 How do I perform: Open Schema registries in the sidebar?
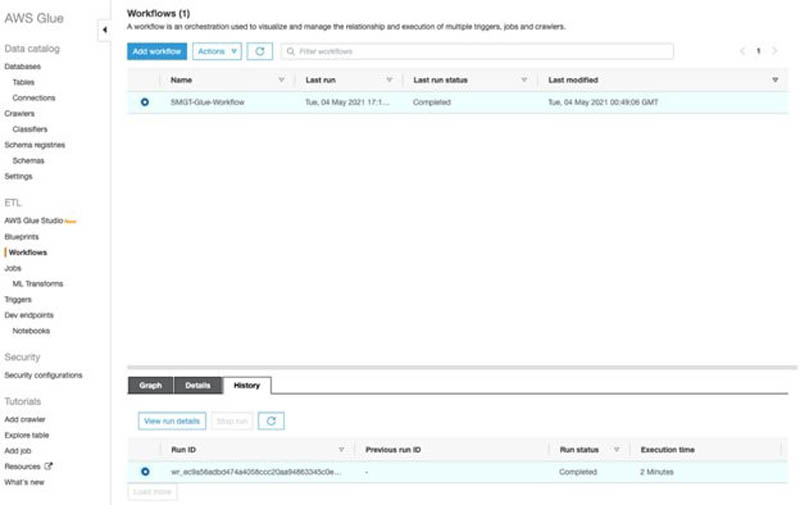pyautogui.click(x=35, y=145)
